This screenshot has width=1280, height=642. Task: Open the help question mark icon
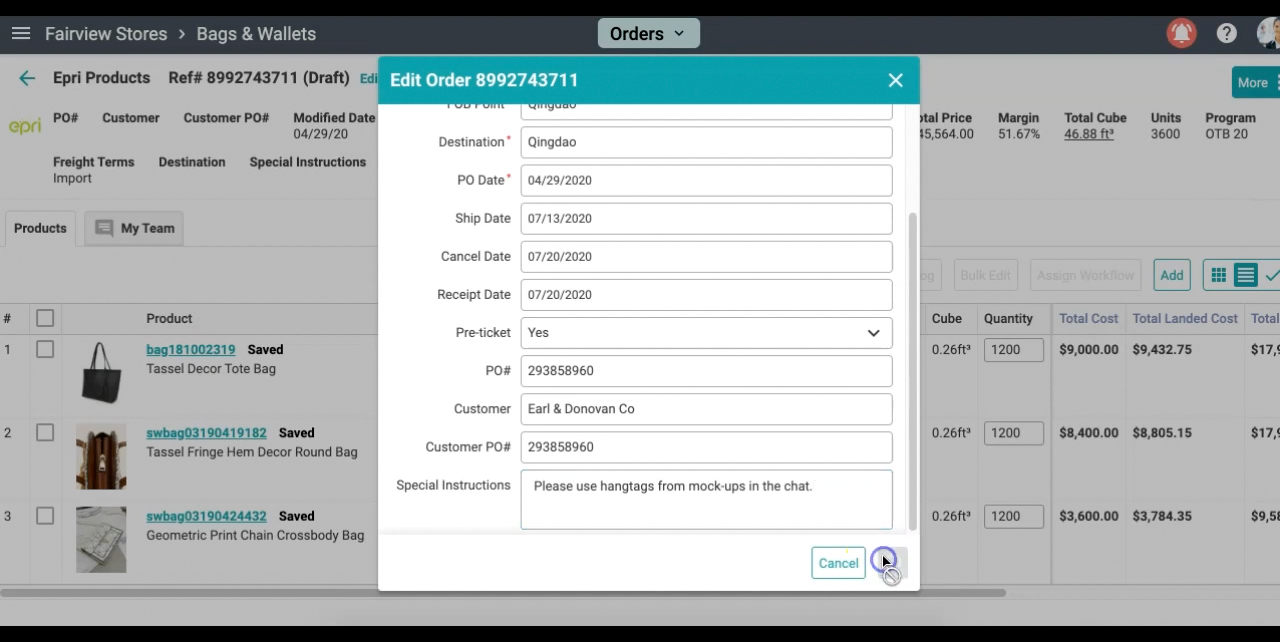1227,34
